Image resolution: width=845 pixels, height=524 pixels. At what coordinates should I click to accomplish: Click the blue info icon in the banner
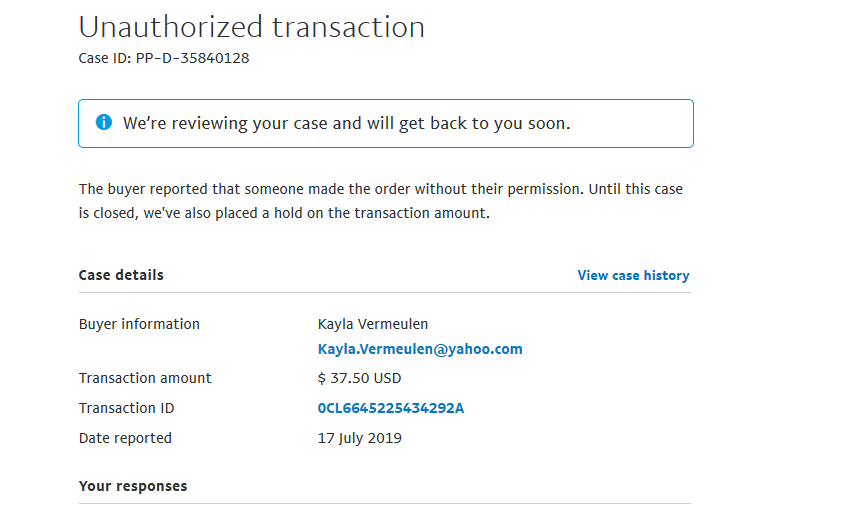click(x=104, y=123)
